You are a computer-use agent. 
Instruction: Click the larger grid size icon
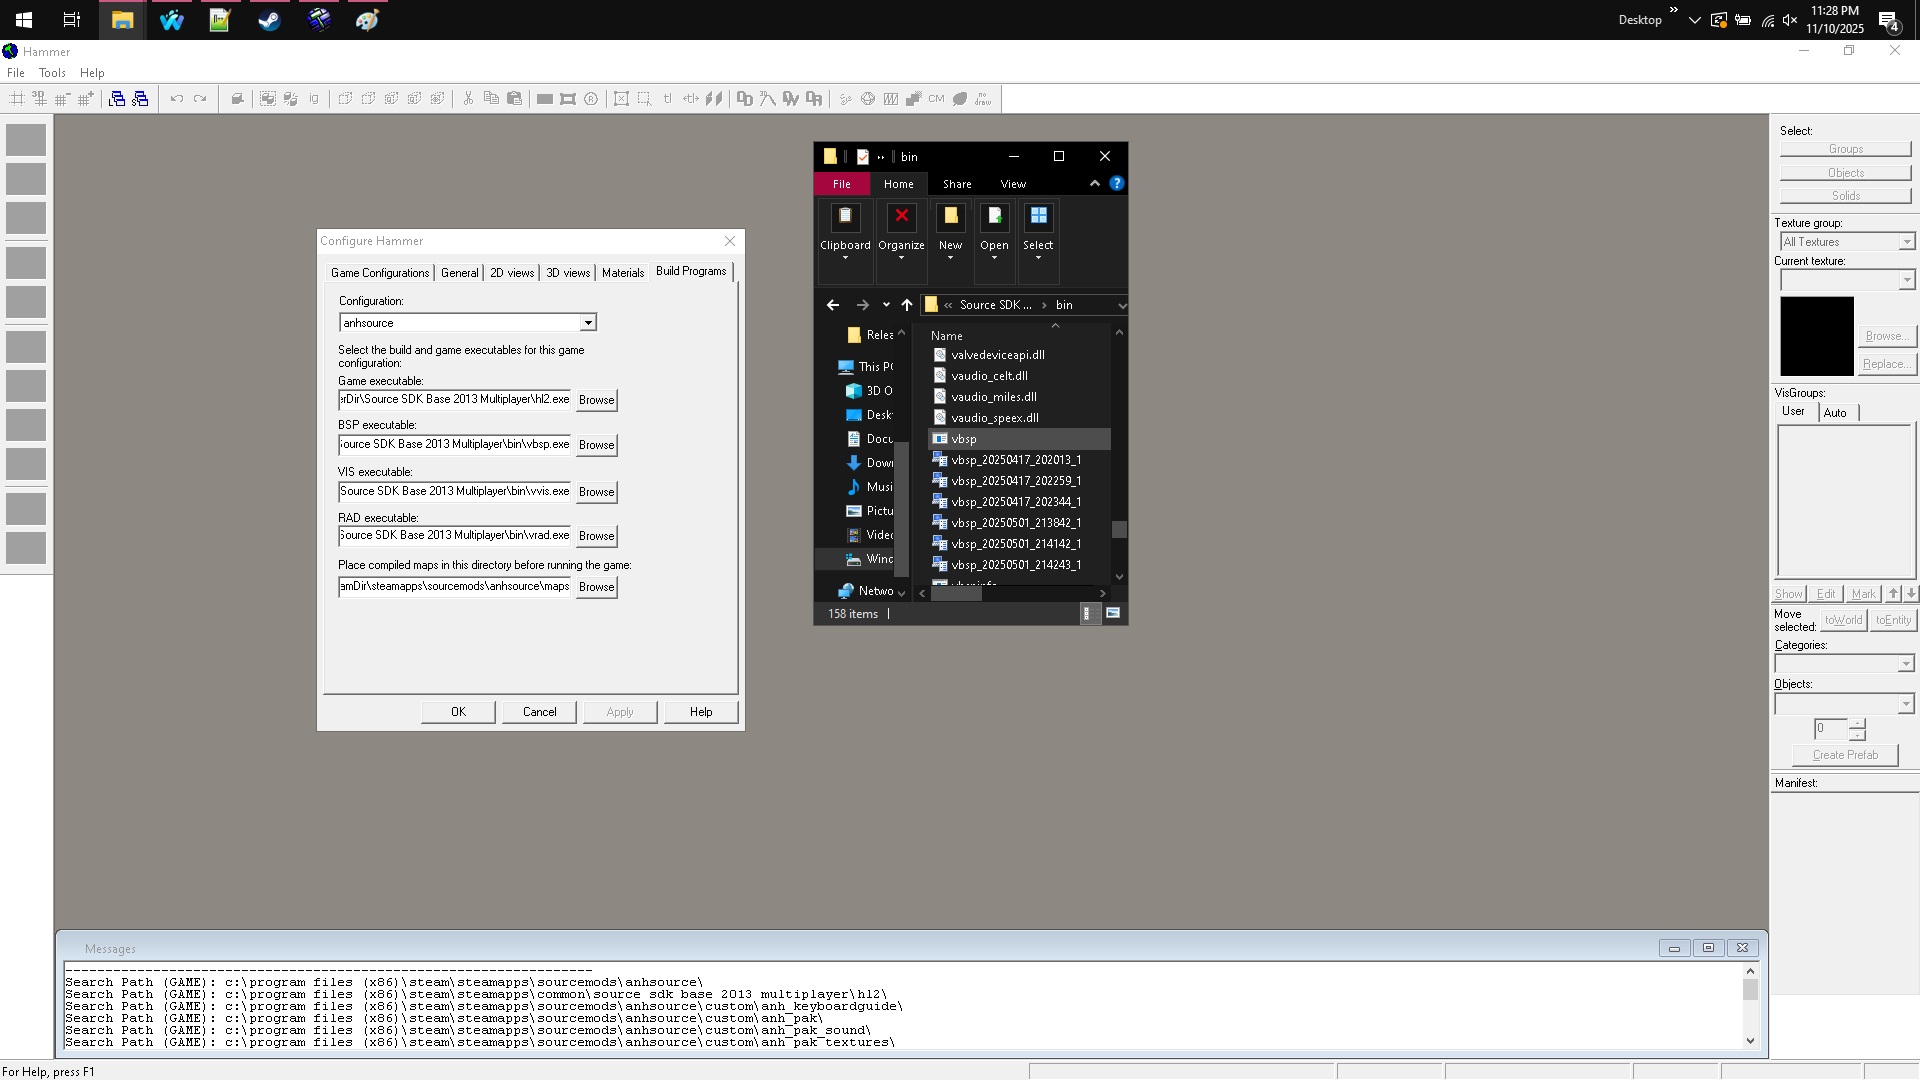(86, 99)
